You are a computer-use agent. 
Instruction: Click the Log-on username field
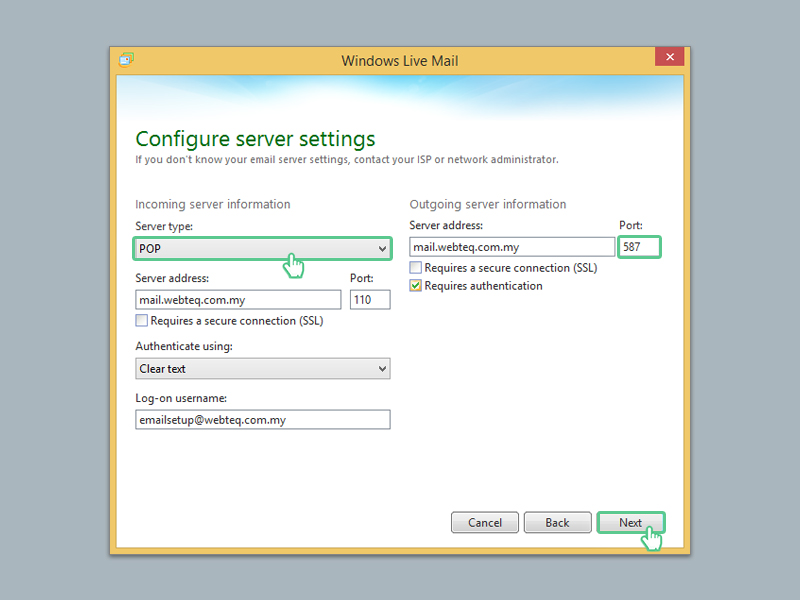(262, 419)
